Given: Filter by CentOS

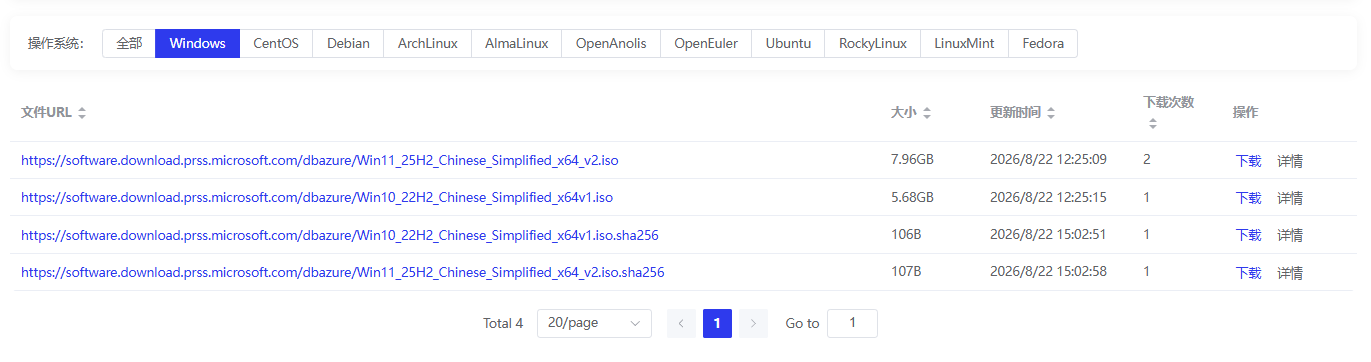Looking at the screenshot, I should (276, 43).
